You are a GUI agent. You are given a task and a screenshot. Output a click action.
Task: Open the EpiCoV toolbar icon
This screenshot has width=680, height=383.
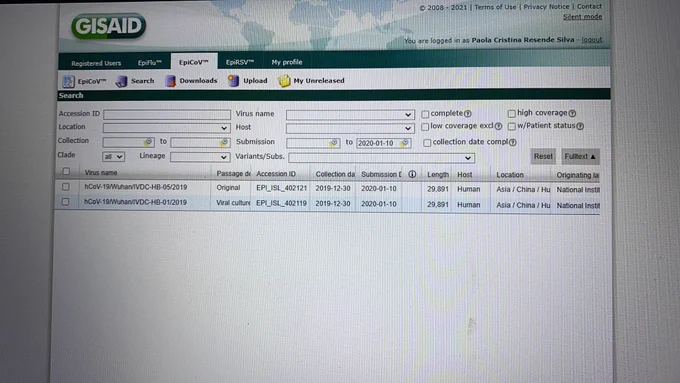pos(85,81)
